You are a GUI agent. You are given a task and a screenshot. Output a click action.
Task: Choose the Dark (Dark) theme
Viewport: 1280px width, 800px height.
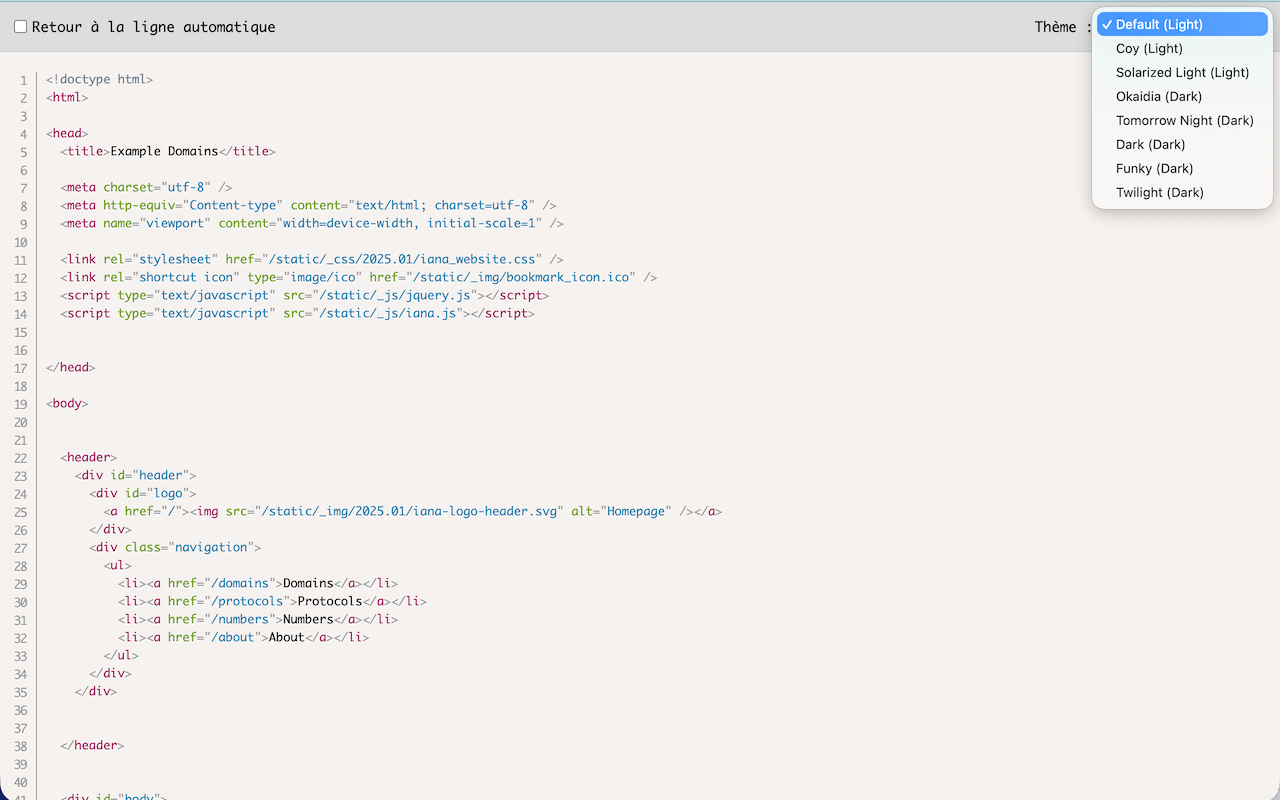(1182, 144)
